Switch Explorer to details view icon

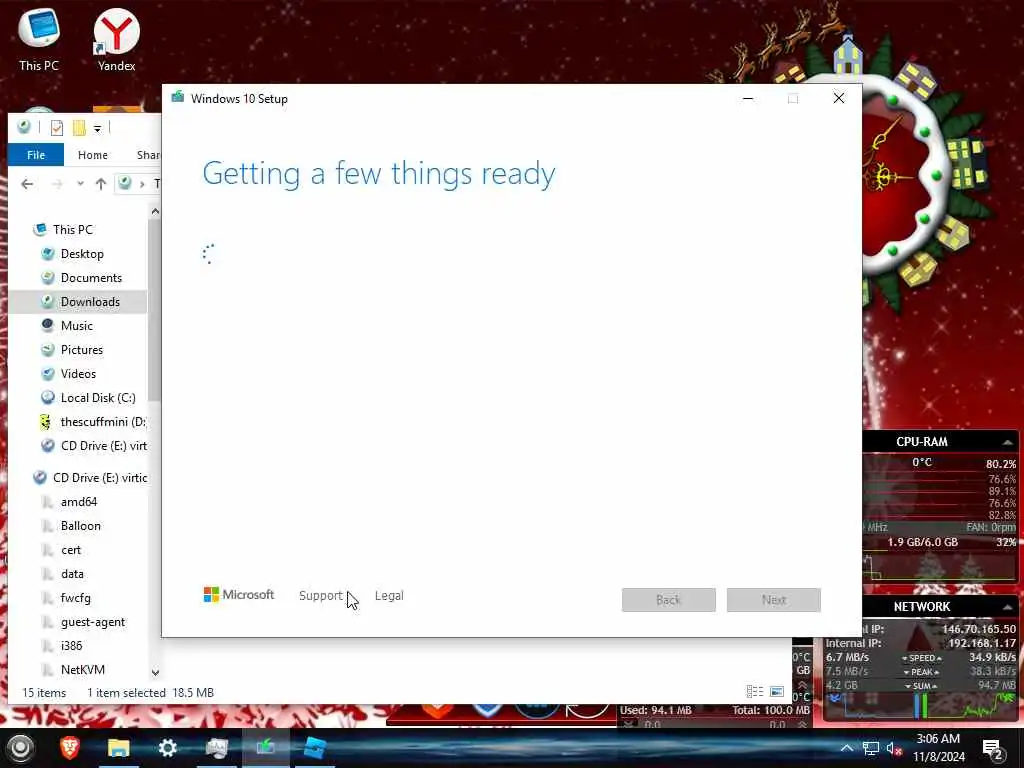[754, 692]
